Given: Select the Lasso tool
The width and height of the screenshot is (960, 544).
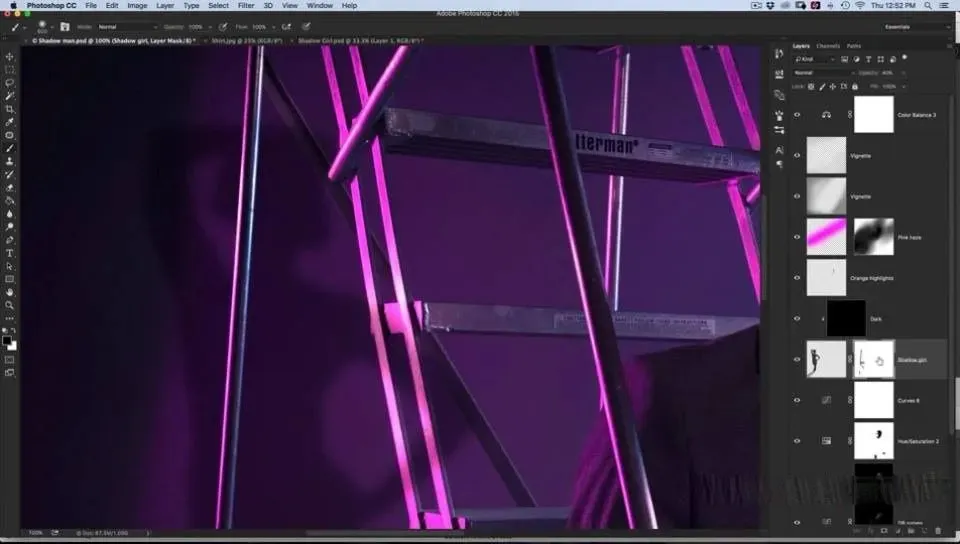Looking at the screenshot, I should [x=10, y=83].
